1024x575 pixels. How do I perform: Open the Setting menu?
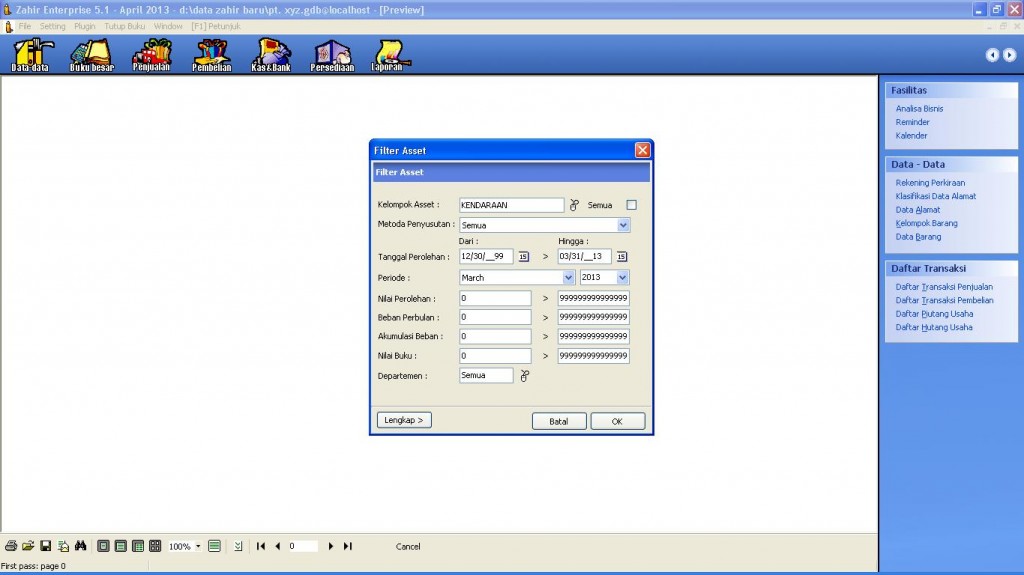click(52, 25)
